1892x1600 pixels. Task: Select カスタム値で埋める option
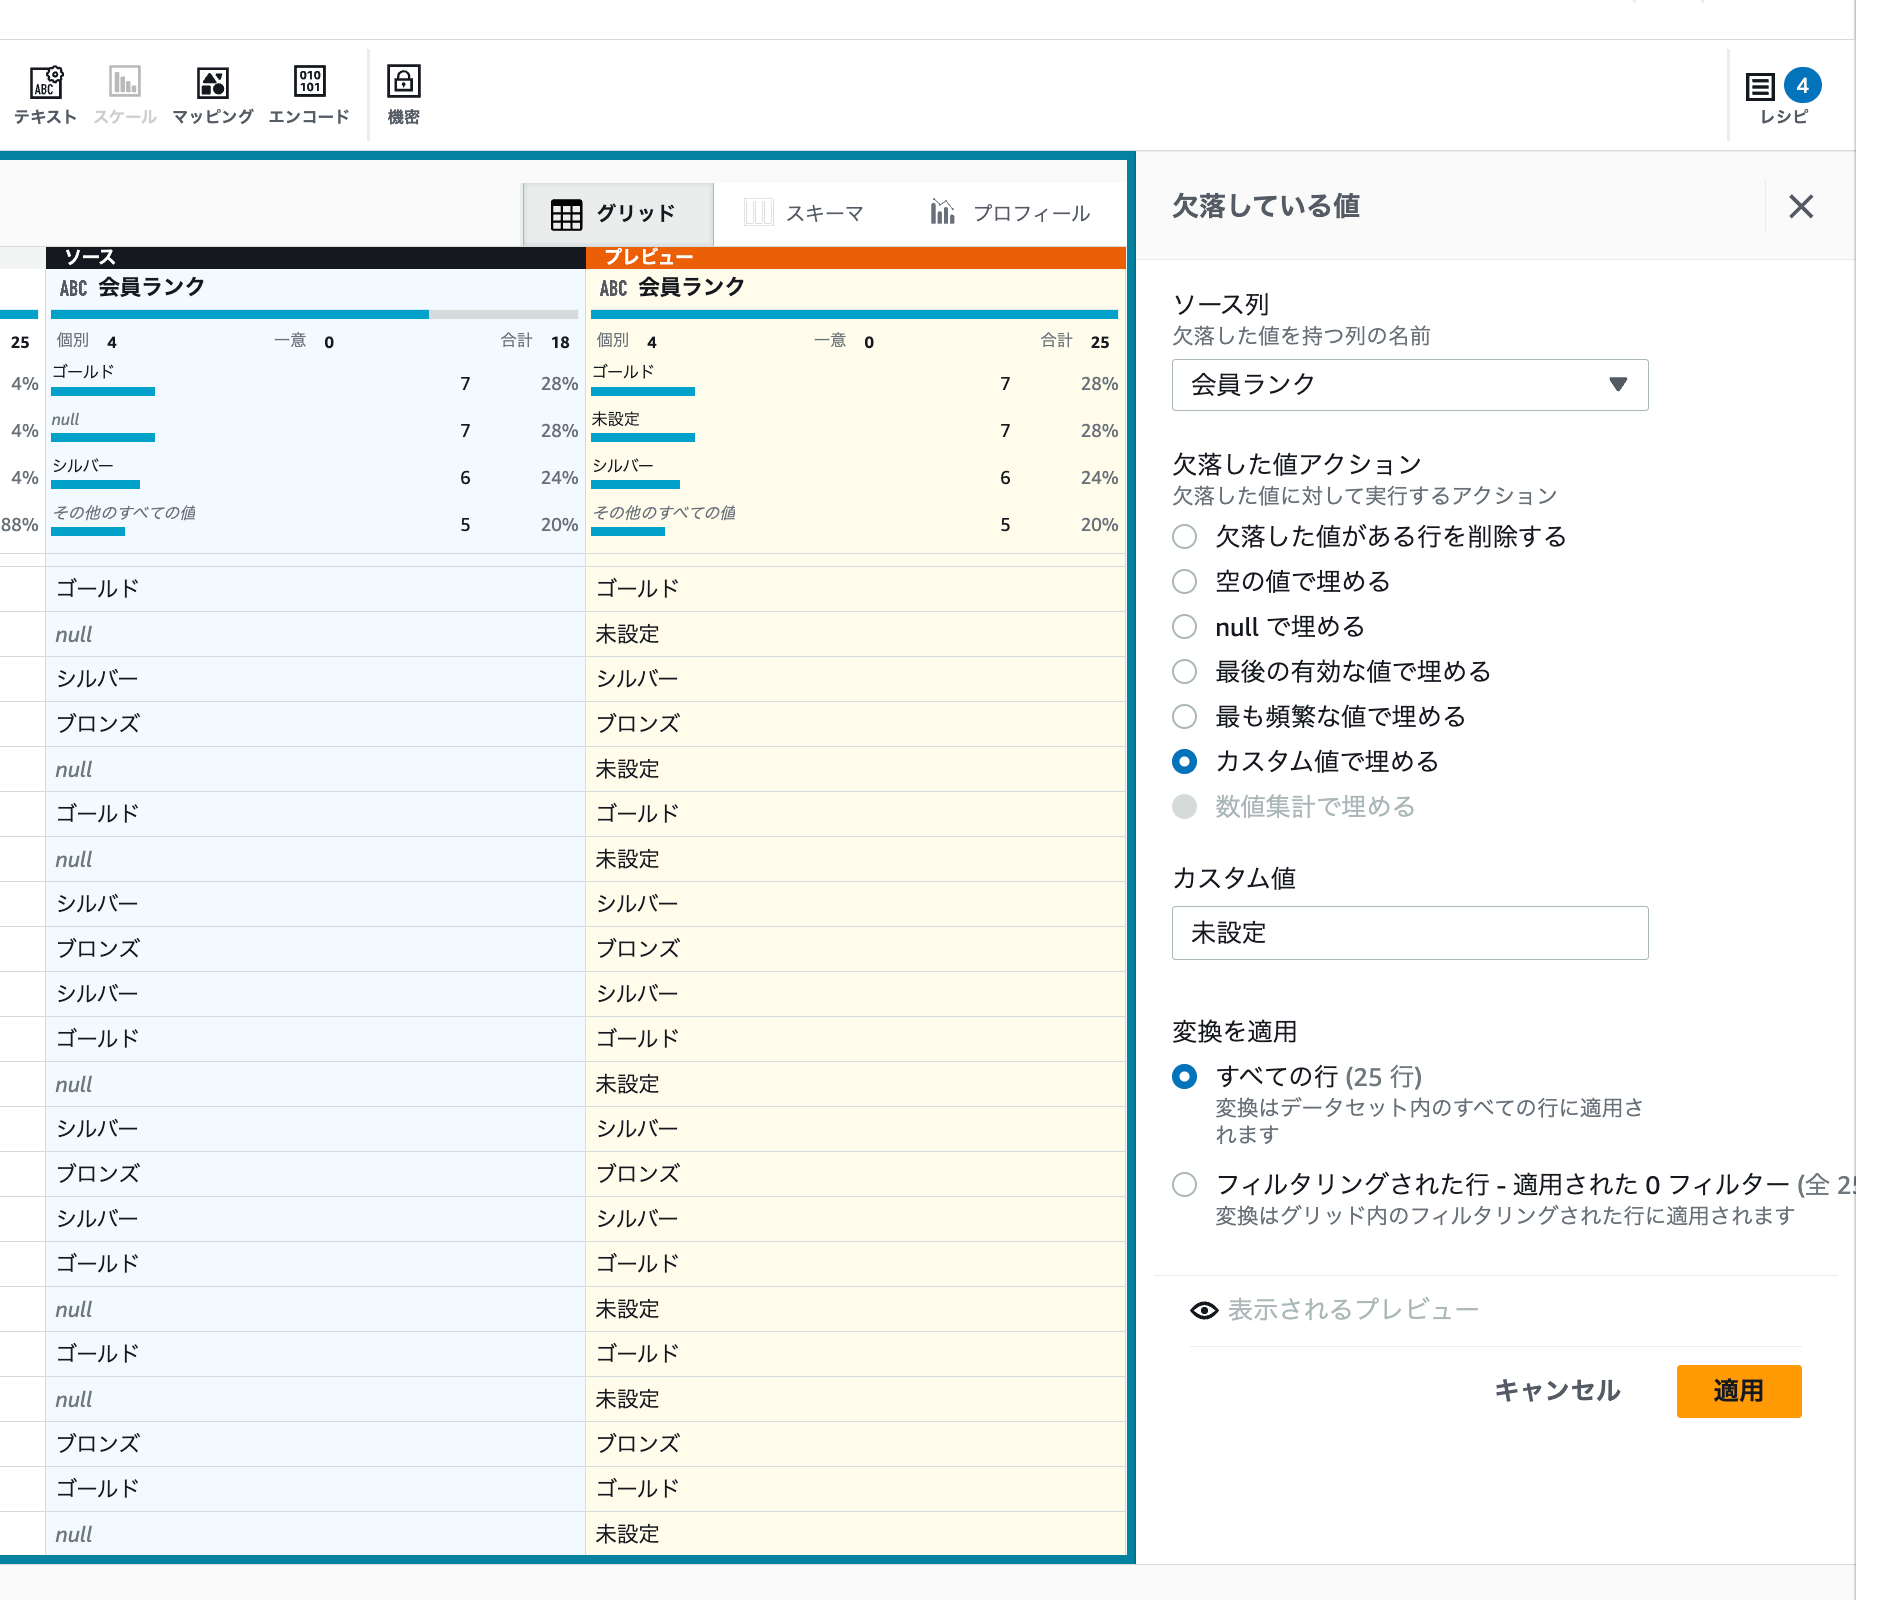pos(1184,762)
